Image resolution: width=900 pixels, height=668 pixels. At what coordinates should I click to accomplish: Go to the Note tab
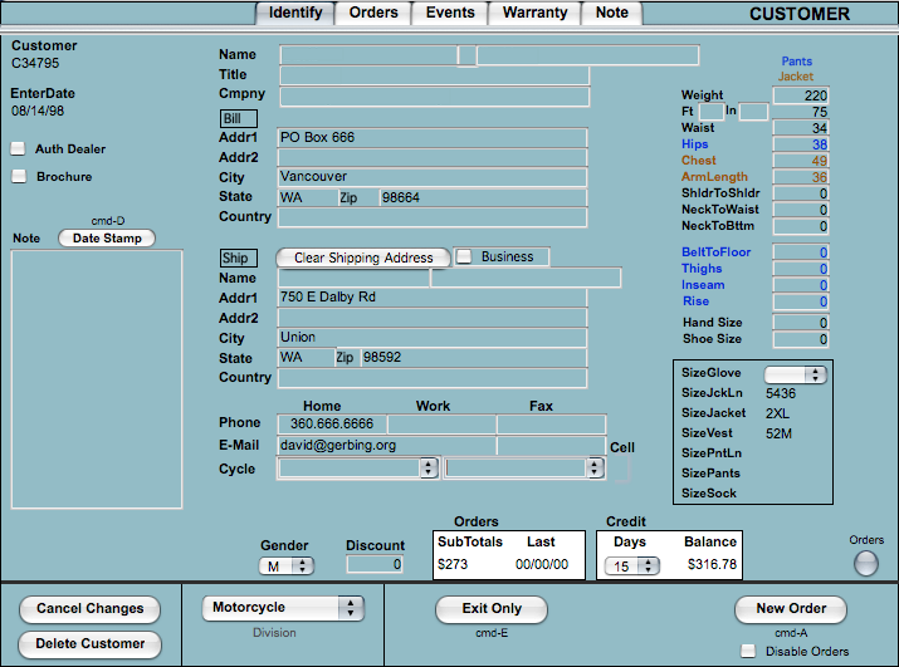(x=612, y=13)
